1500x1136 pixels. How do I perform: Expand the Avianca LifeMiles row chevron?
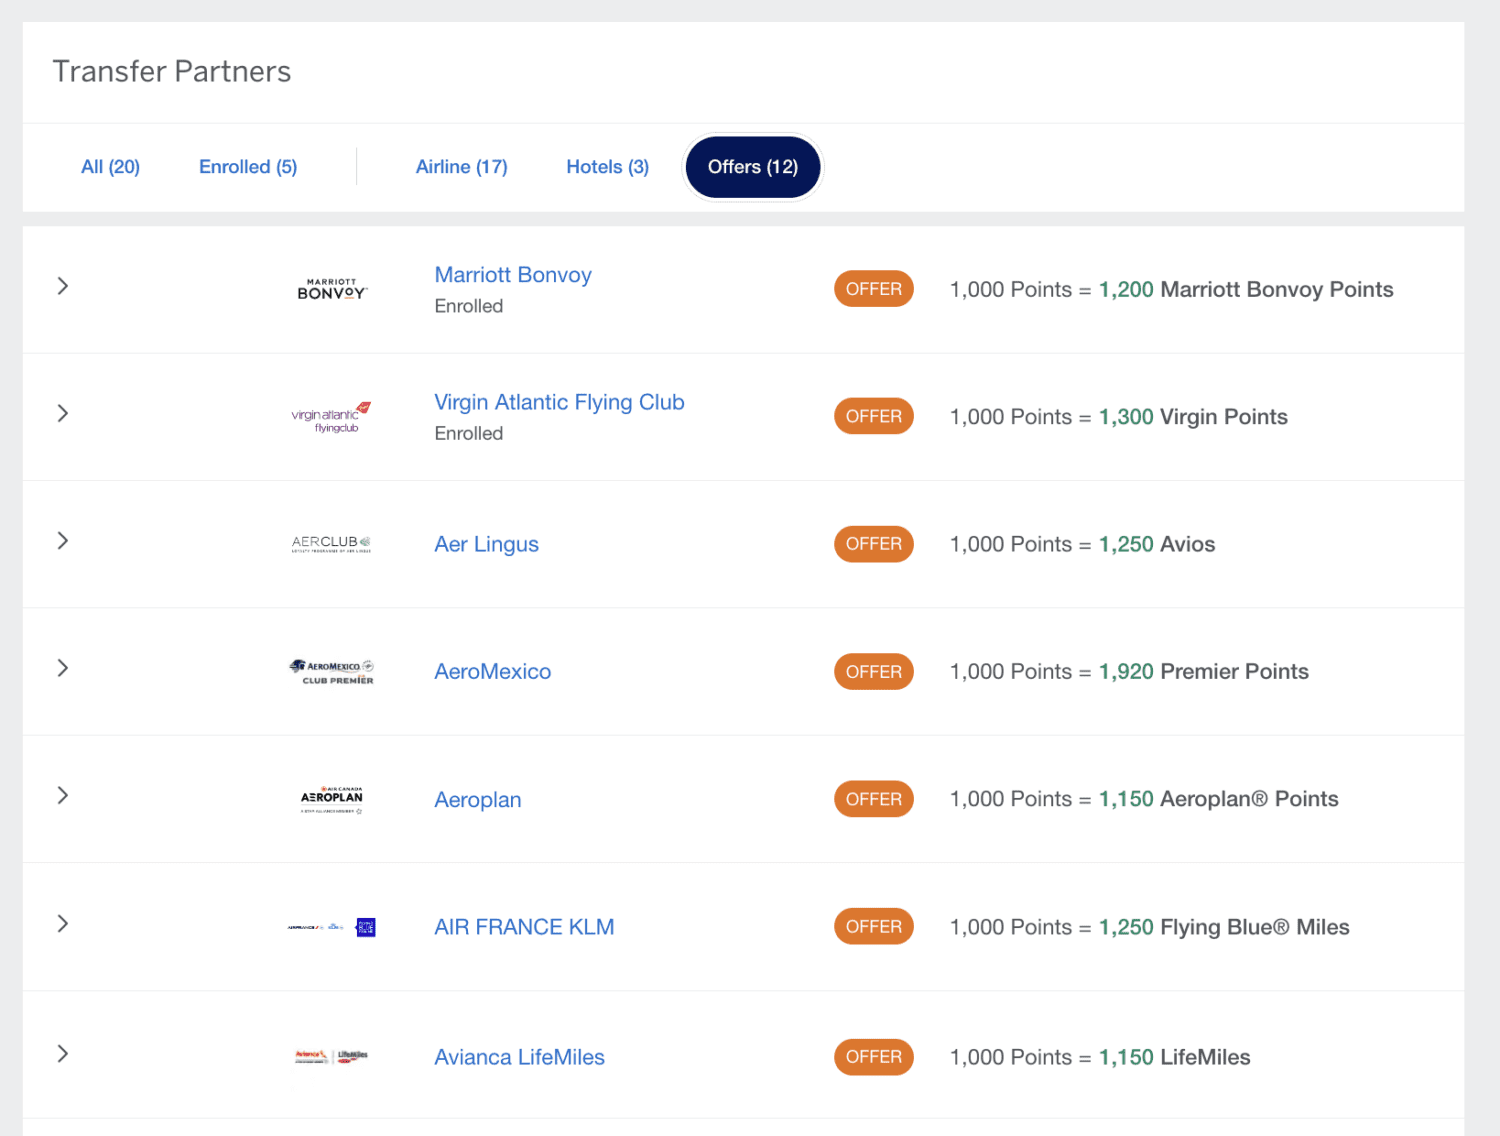tap(63, 1053)
